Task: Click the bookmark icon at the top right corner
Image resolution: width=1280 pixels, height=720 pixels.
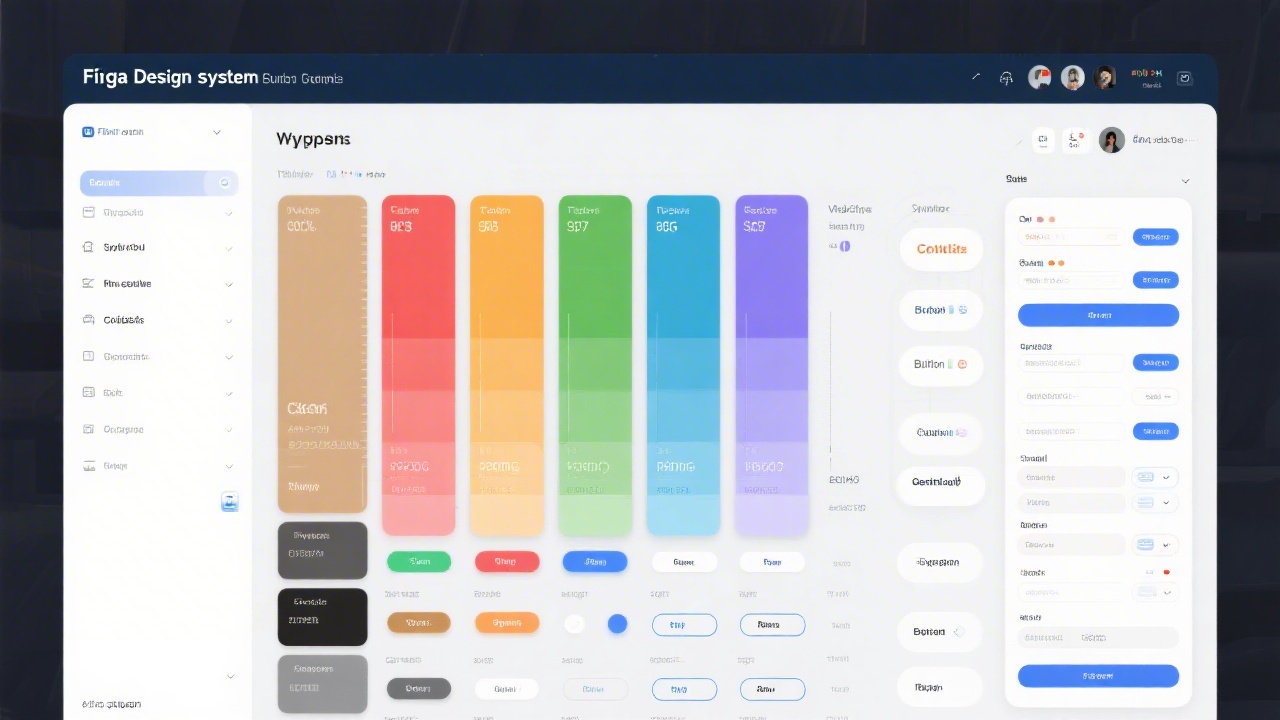Action: (x=1185, y=77)
